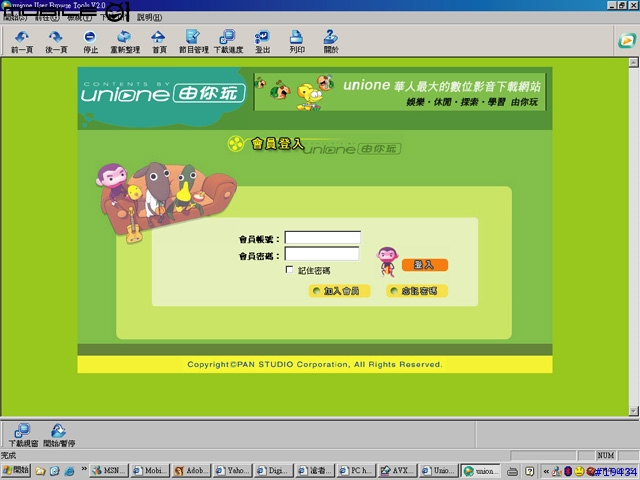
Task: Open 下載視窗 download window icon
Action: (23, 436)
